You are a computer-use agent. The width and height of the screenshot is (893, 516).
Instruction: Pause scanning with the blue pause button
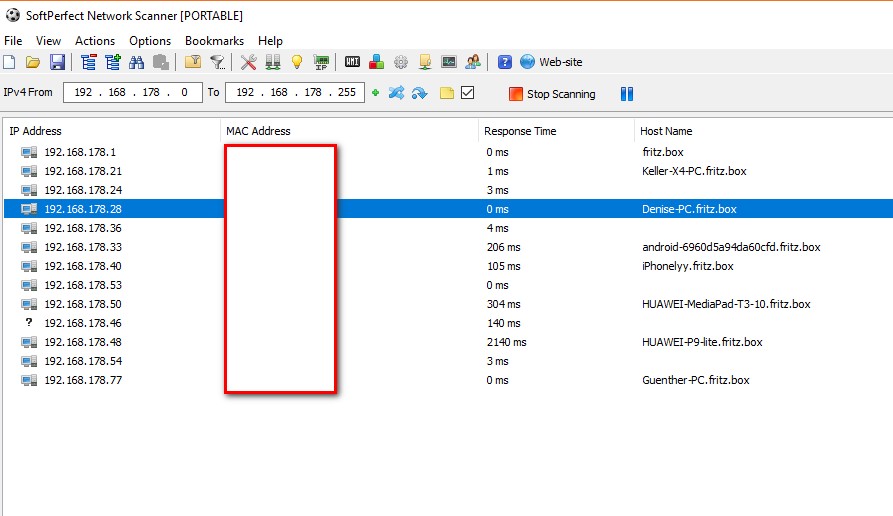[627, 94]
